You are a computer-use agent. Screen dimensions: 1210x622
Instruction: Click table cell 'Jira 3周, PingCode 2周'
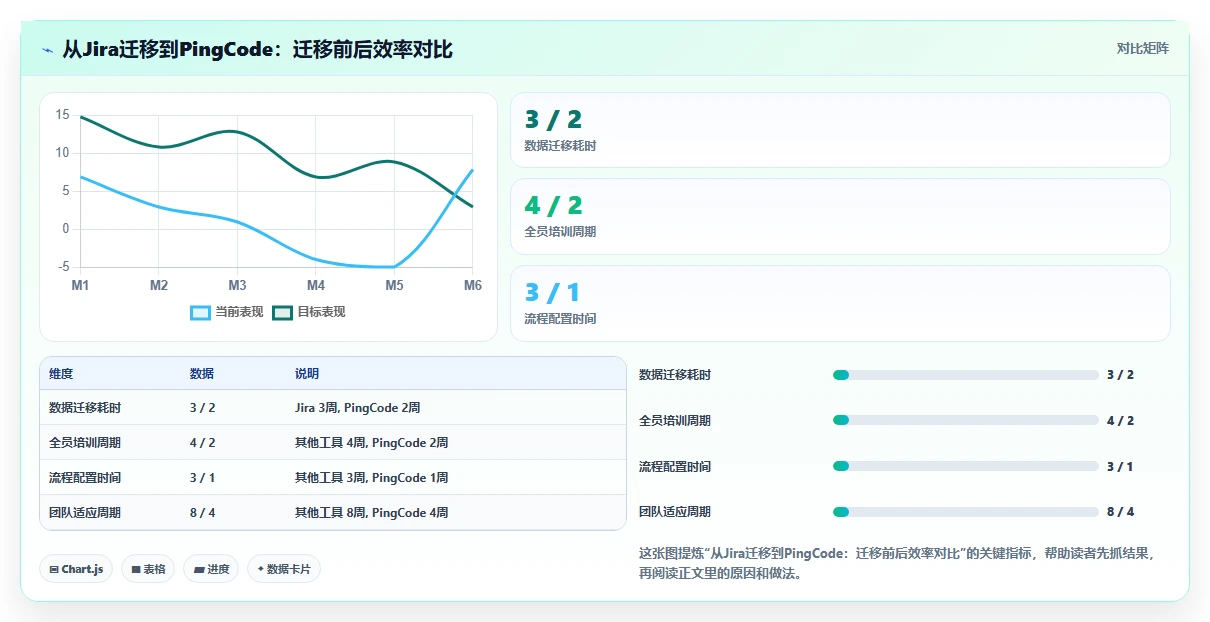click(x=358, y=408)
